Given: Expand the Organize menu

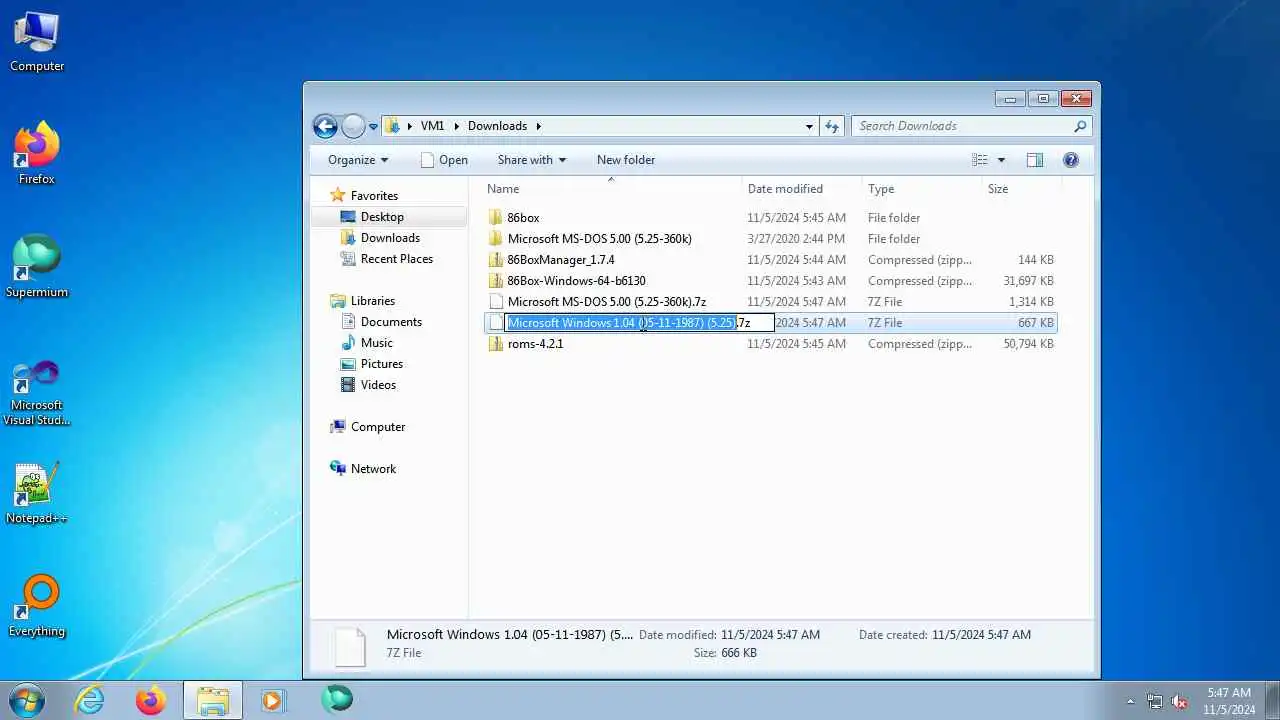Looking at the screenshot, I should (358, 160).
